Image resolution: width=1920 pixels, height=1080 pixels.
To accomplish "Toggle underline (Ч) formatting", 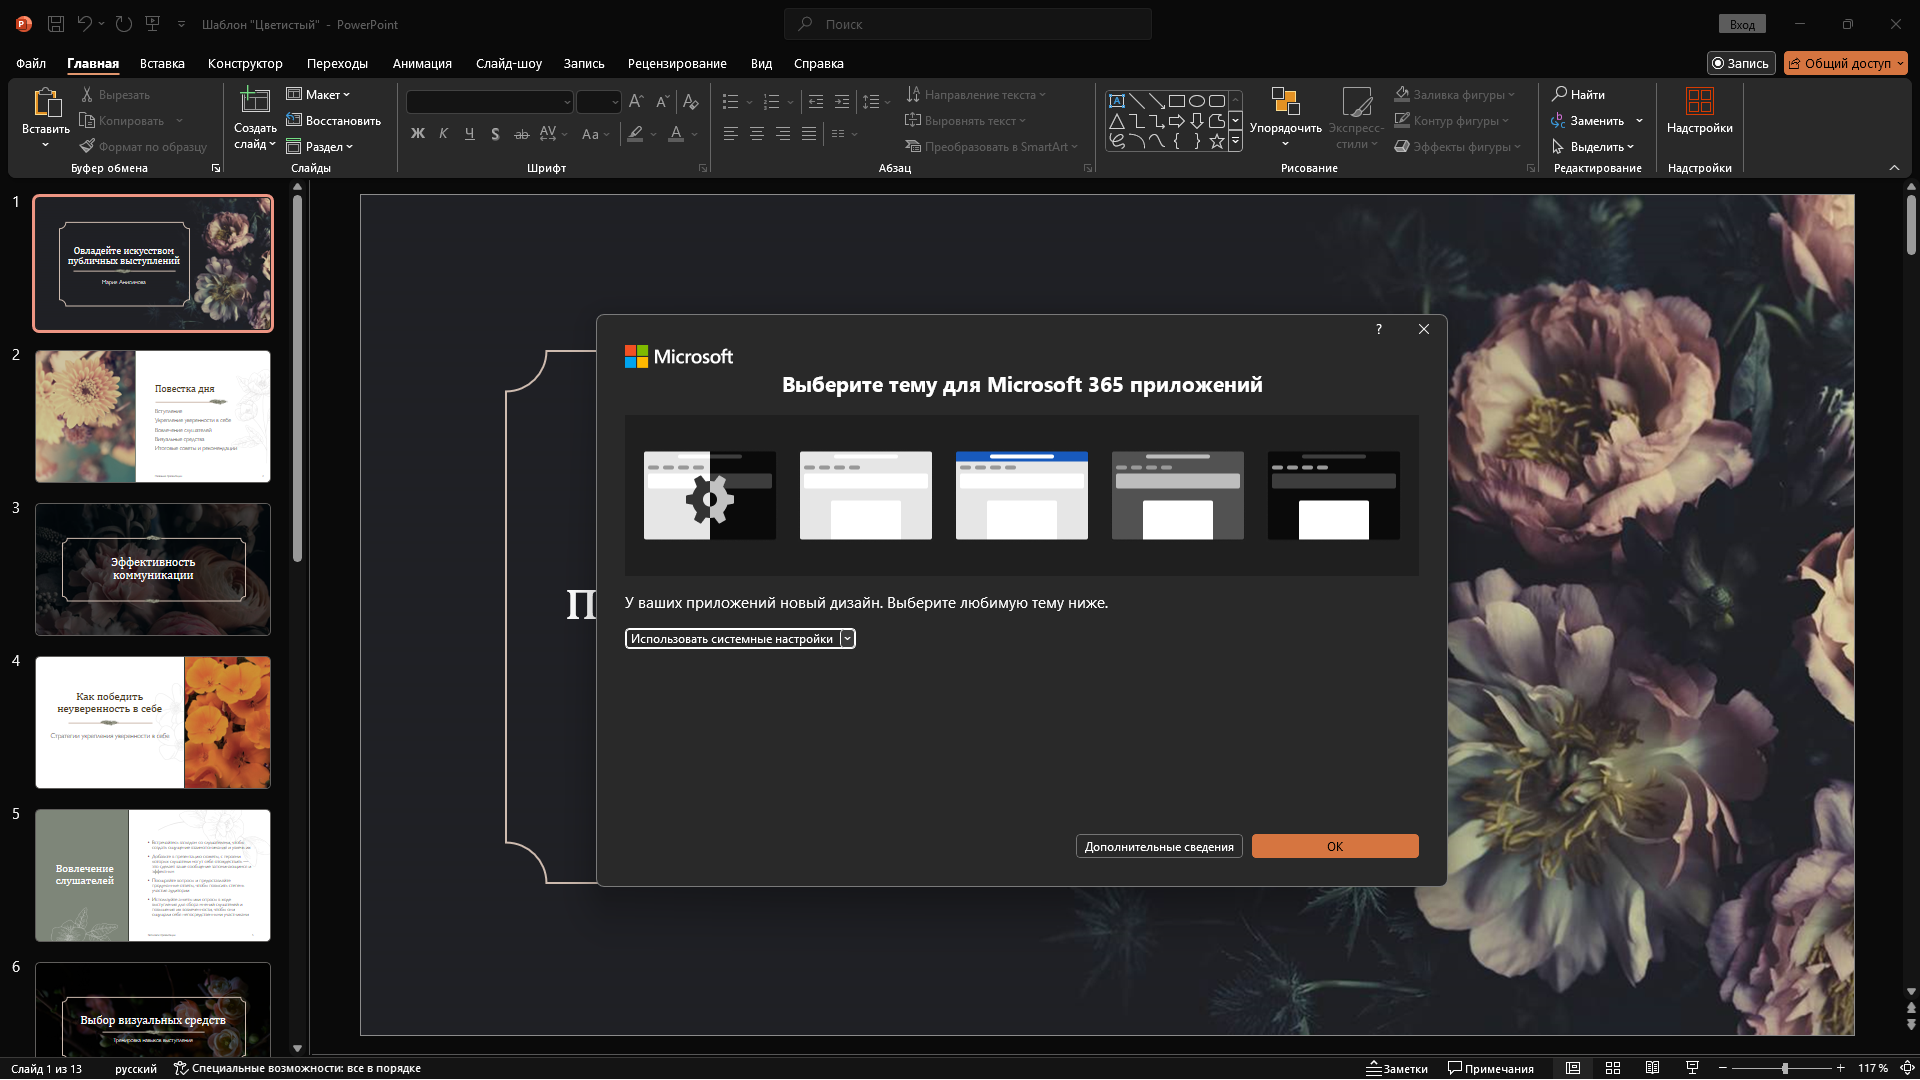I will [x=469, y=134].
